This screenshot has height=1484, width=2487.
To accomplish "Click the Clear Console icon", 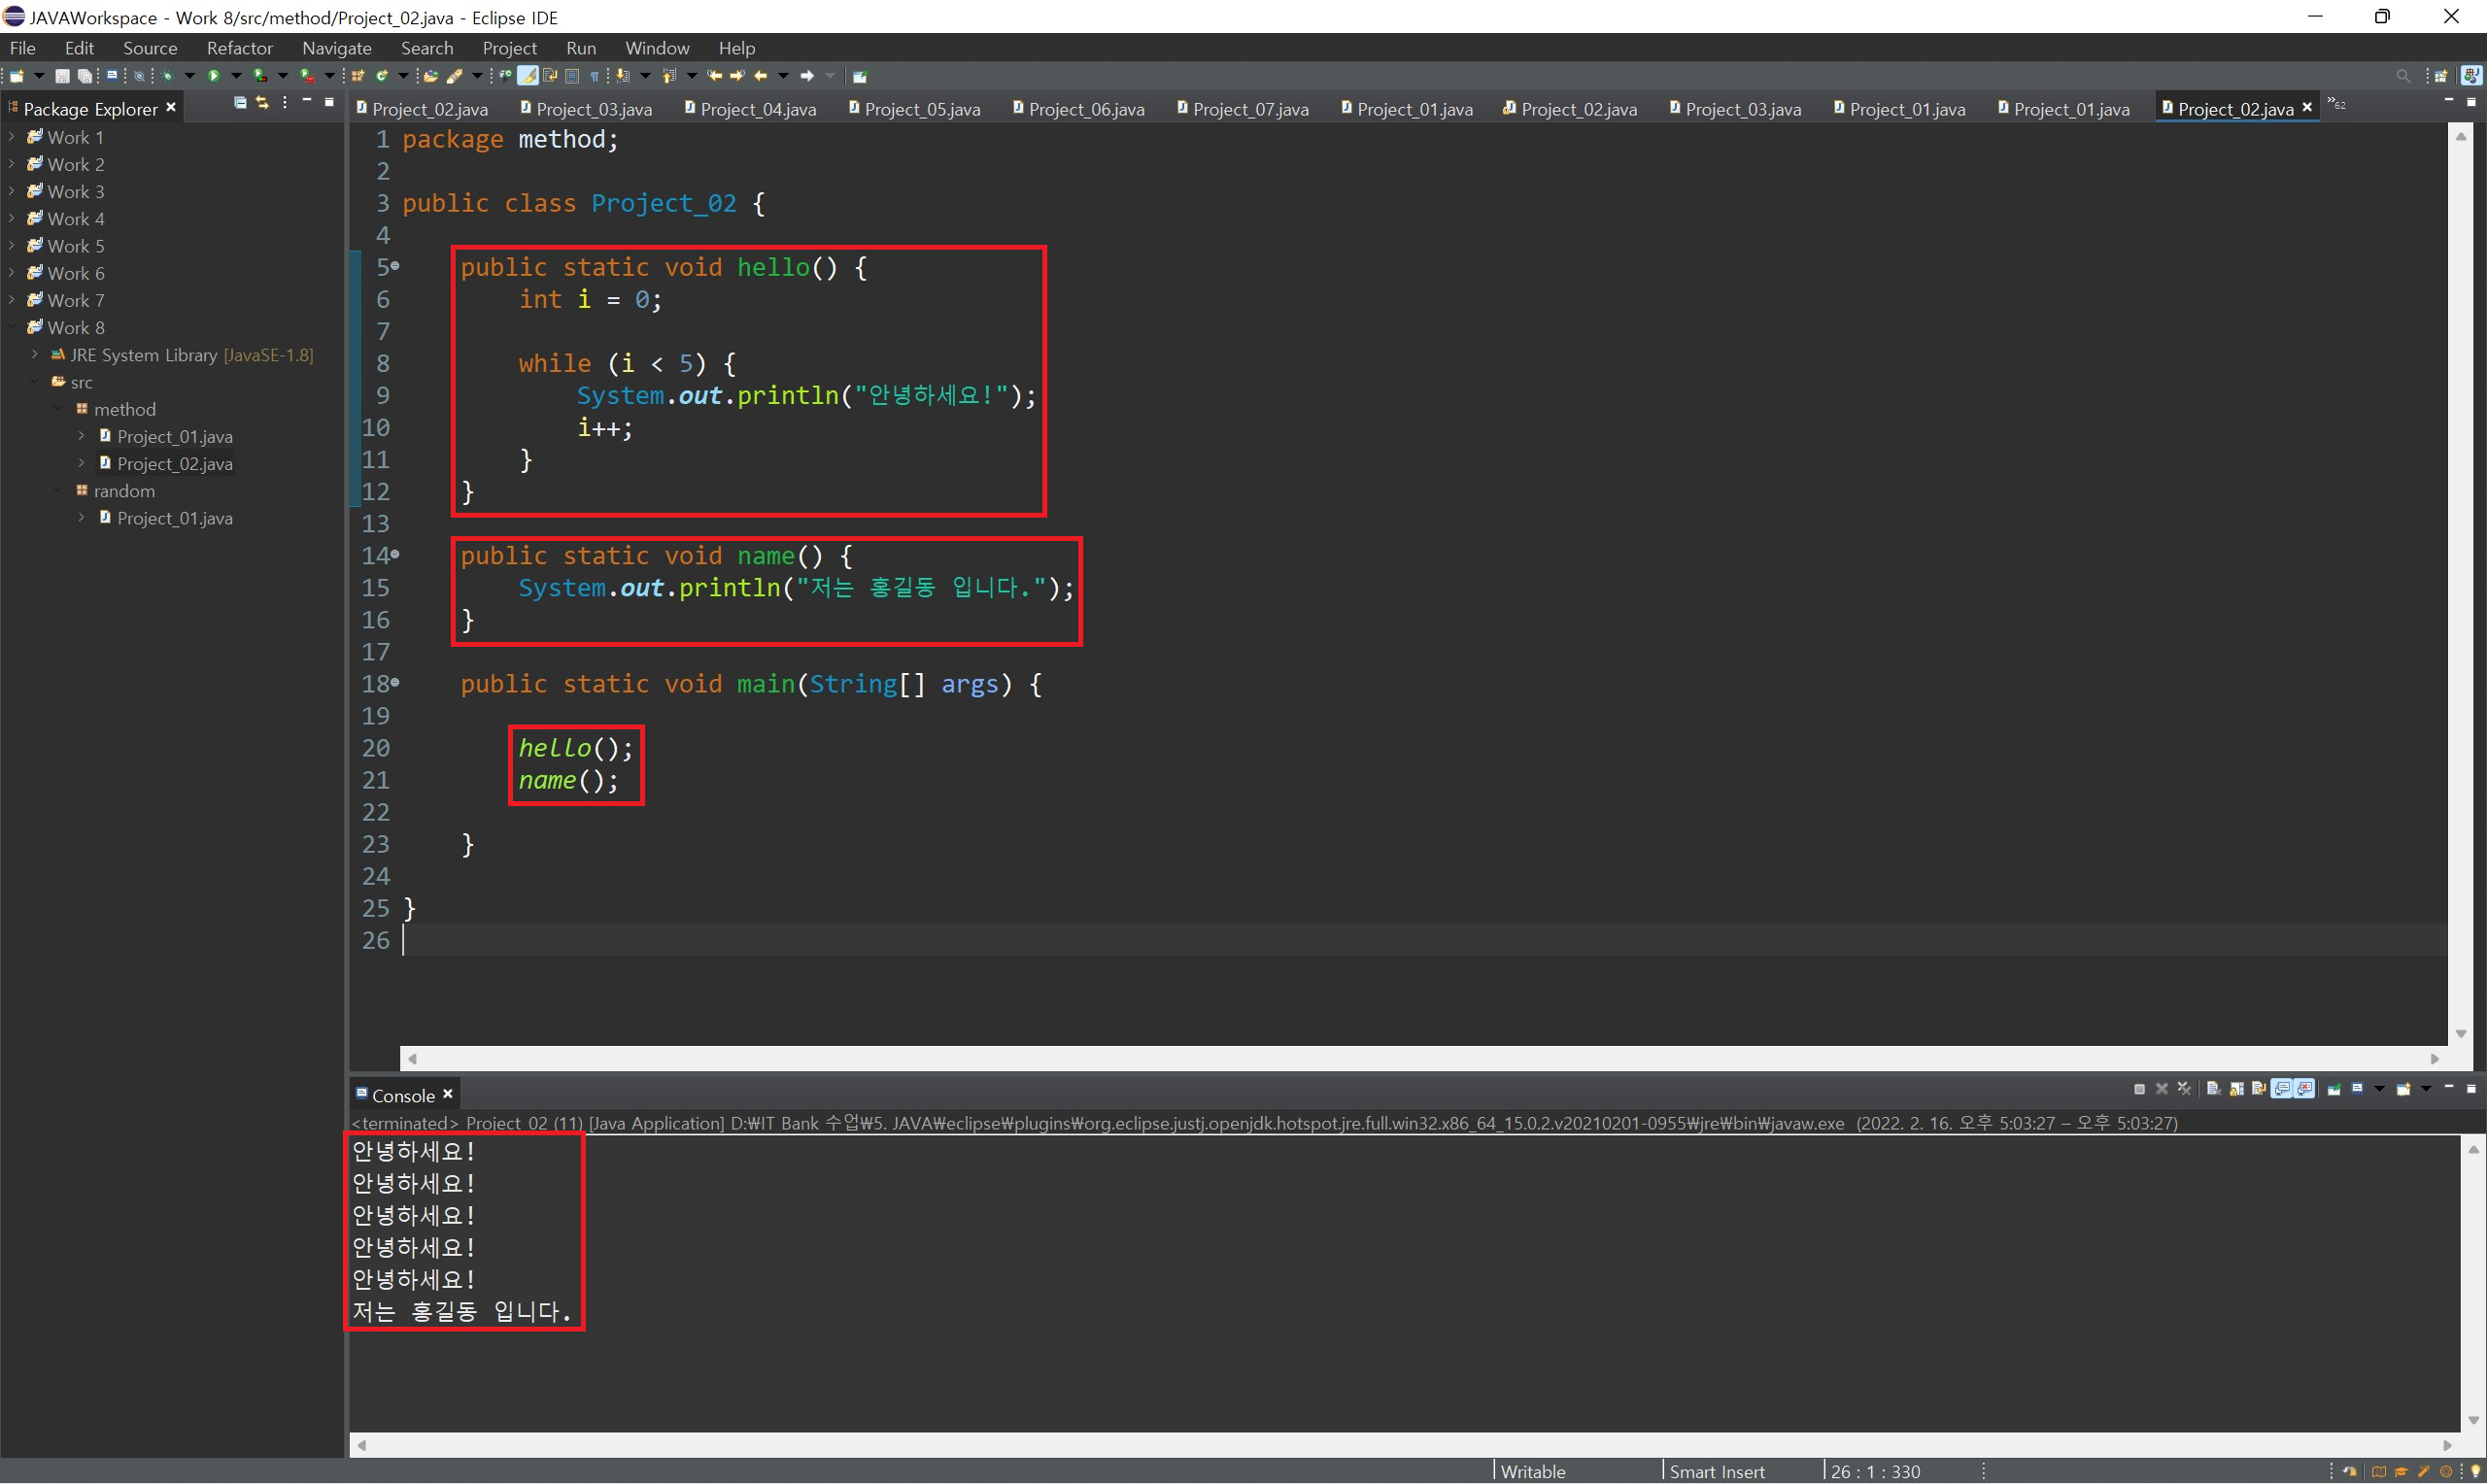I will tap(2212, 1089).
